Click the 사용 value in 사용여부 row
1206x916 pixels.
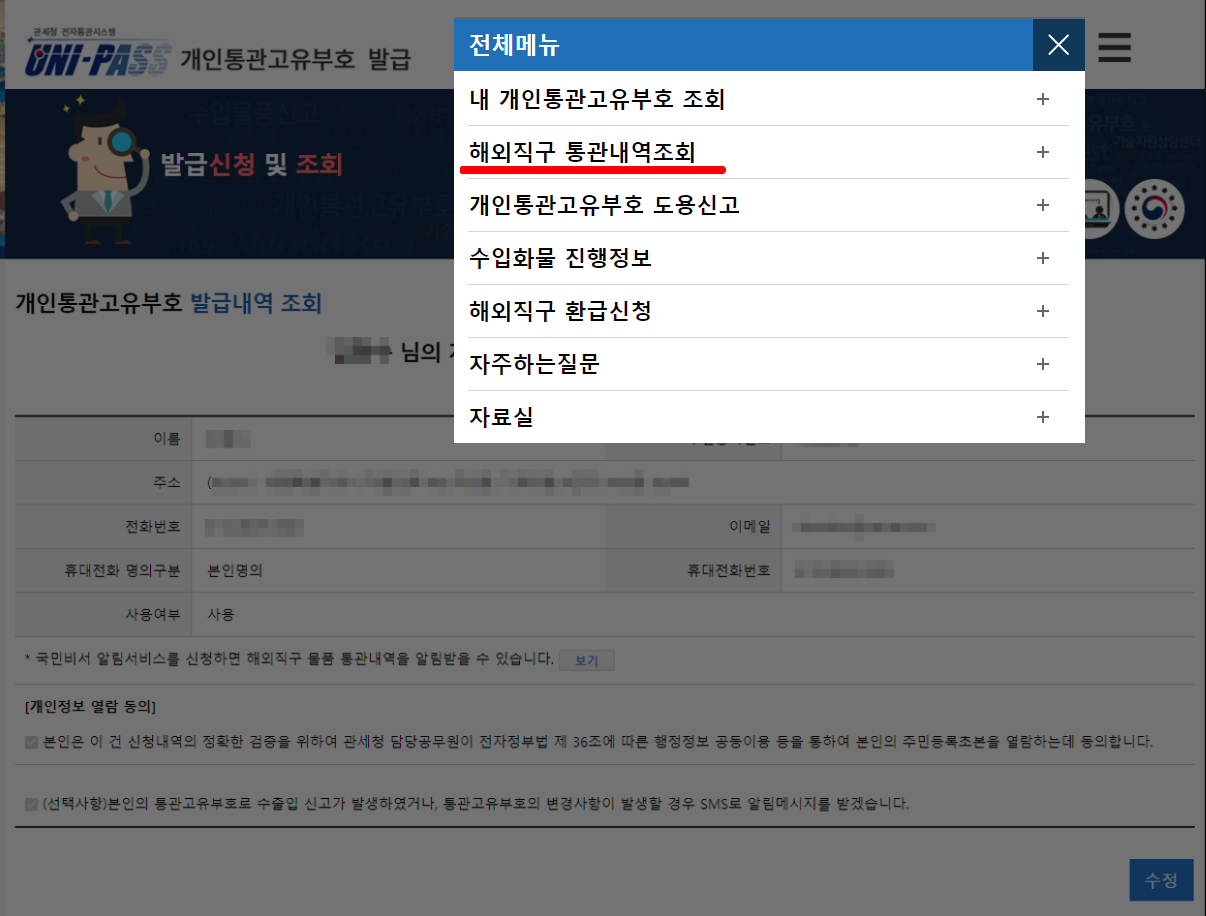(x=221, y=614)
